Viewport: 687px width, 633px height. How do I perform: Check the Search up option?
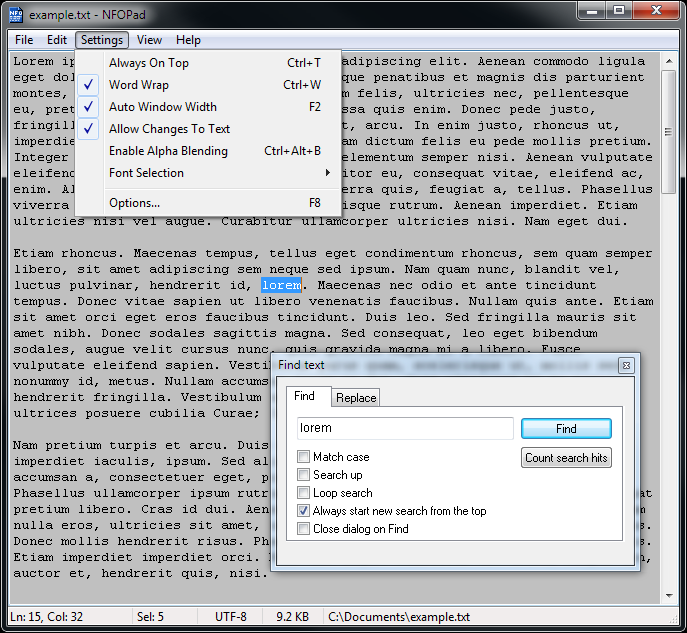tap(304, 475)
